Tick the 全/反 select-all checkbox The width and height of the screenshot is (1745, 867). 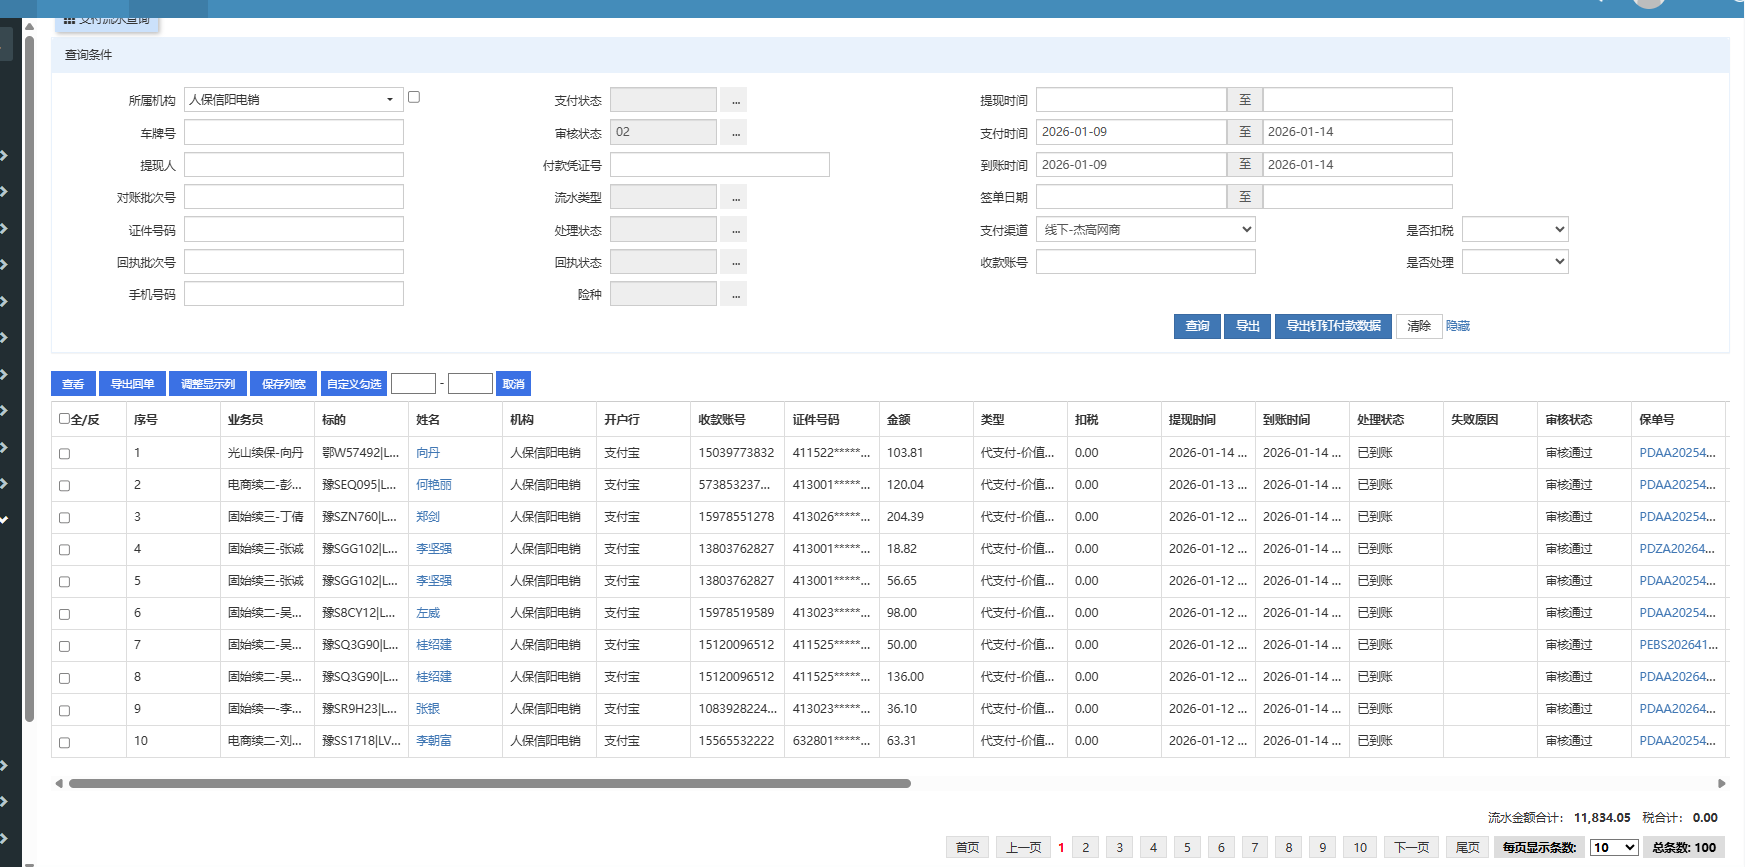click(65, 419)
